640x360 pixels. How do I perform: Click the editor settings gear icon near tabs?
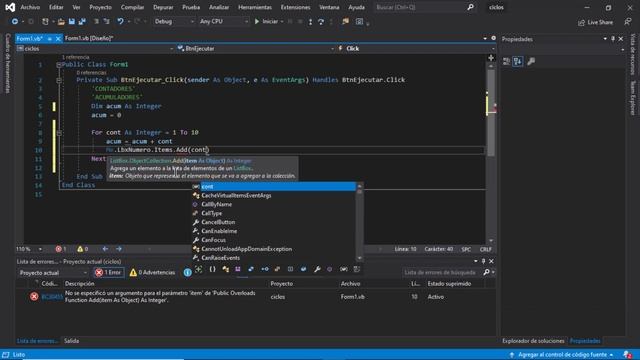[x=493, y=38]
